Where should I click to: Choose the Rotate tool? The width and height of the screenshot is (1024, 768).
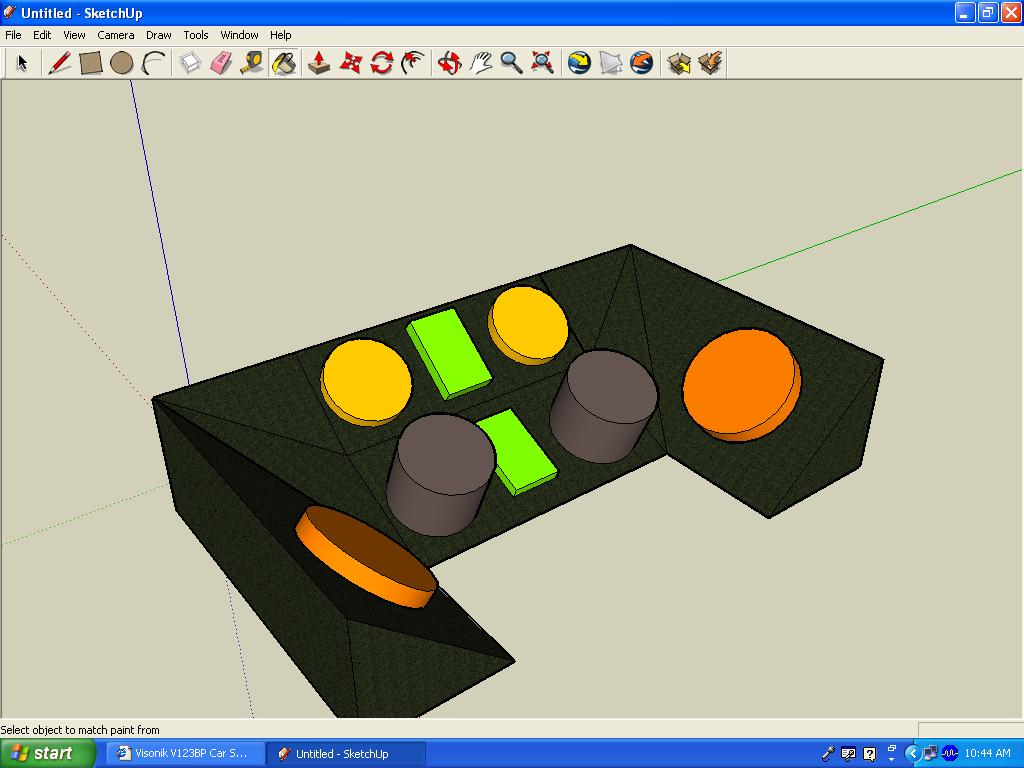click(x=381, y=63)
